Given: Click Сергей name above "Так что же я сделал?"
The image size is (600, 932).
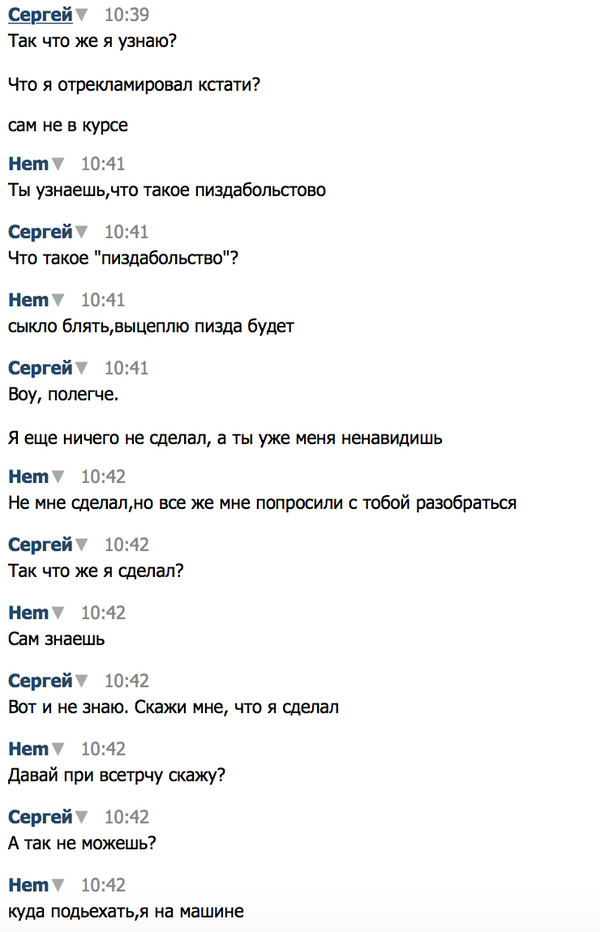Looking at the screenshot, I should [40, 545].
